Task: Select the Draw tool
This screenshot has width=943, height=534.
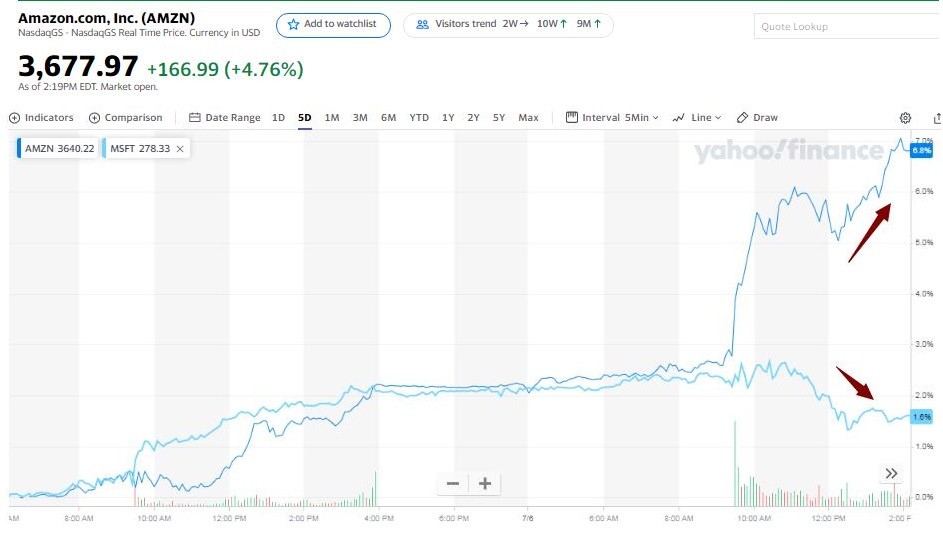Action: pyautogui.click(x=757, y=118)
